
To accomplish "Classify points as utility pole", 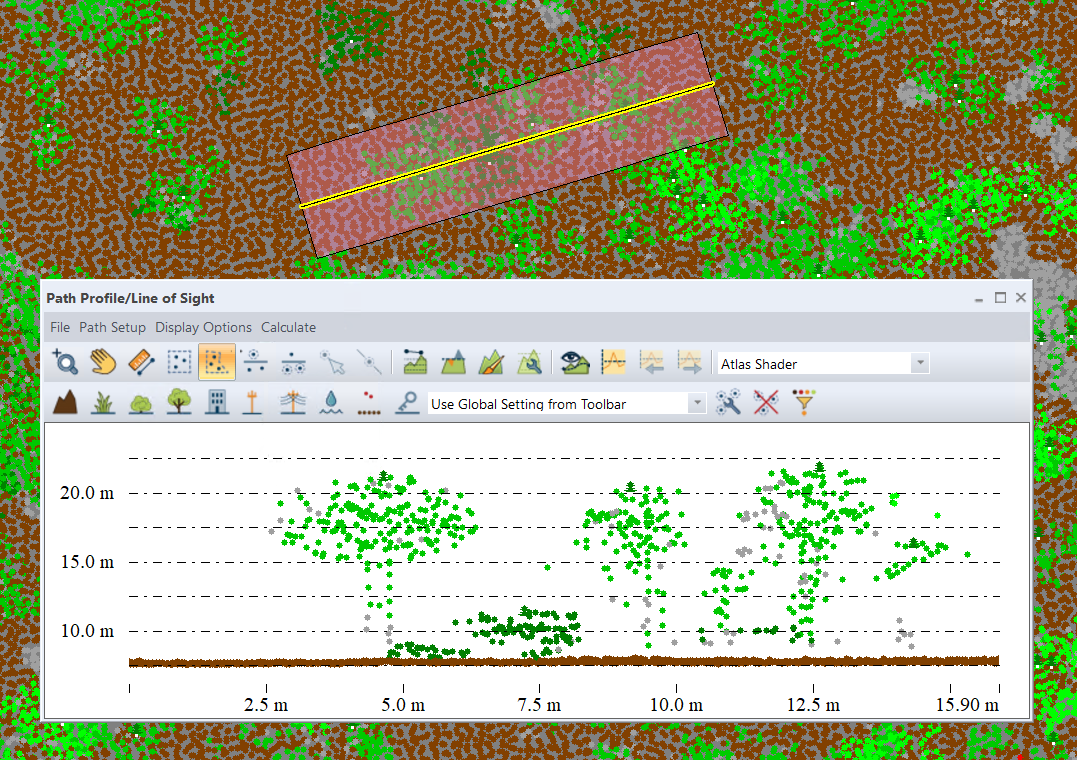I will [x=253, y=402].
